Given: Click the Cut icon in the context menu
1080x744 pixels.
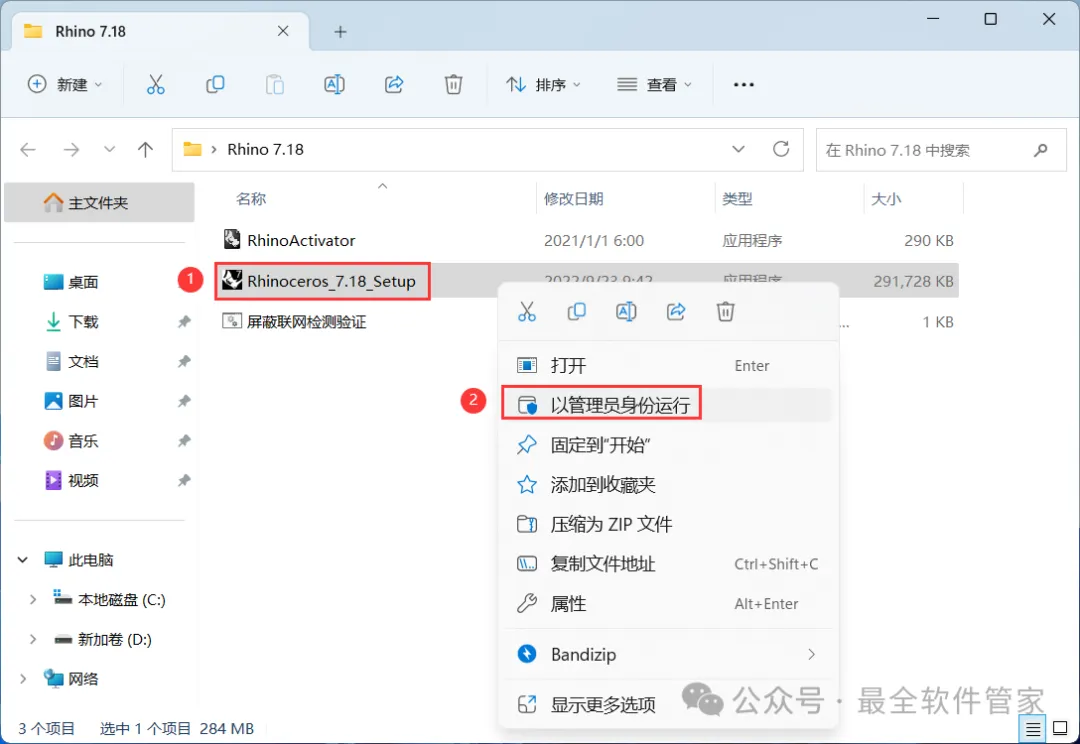Looking at the screenshot, I should coord(527,312).
